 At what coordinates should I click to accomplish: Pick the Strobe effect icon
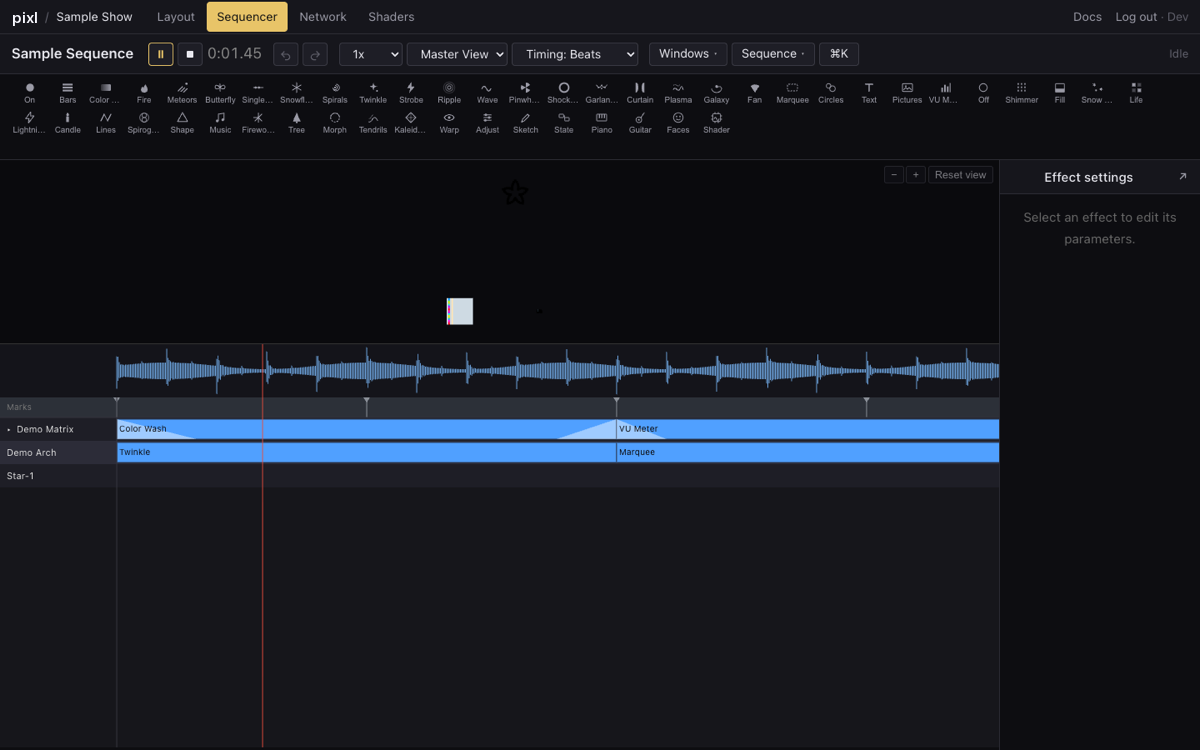coord(411,93)
